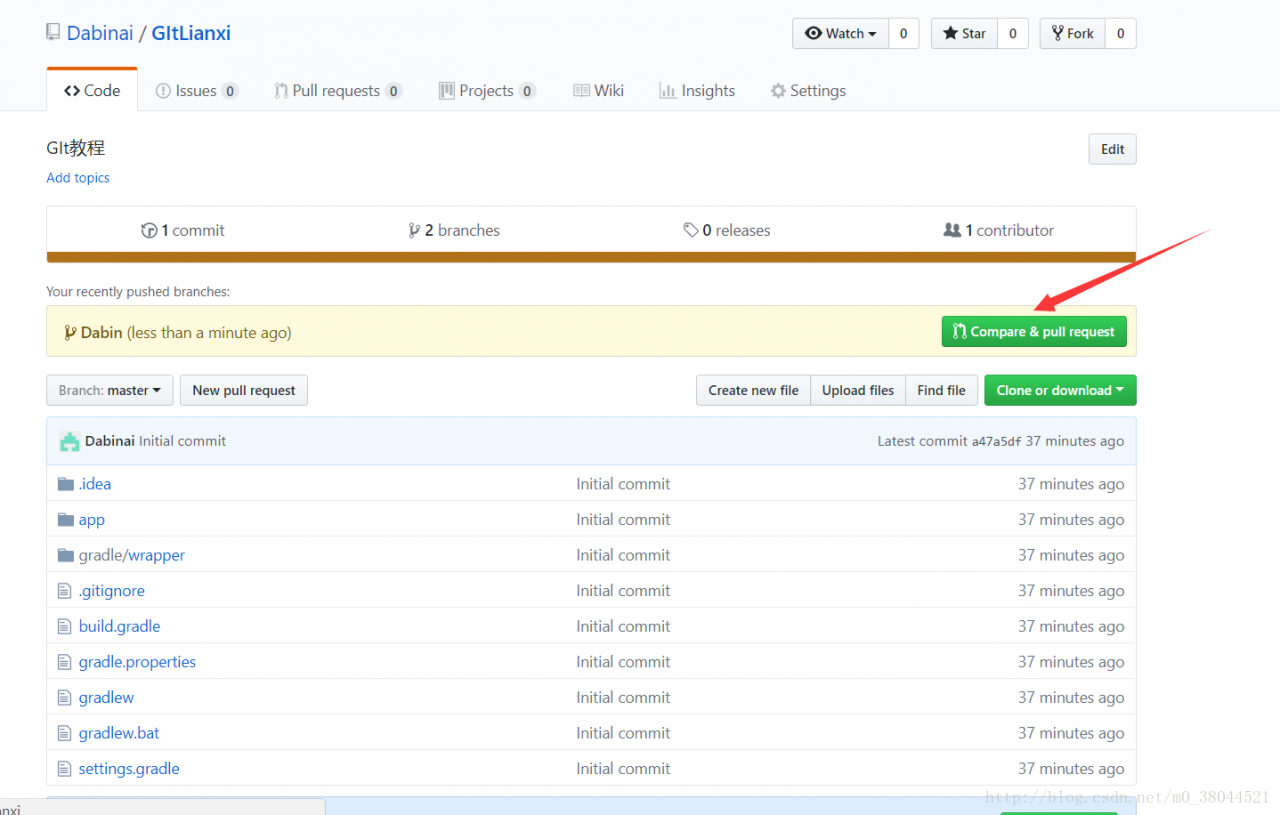This screenshot has height=815, width=1280.
Task: Click the gradlew file icon
Action: (65, 698)
